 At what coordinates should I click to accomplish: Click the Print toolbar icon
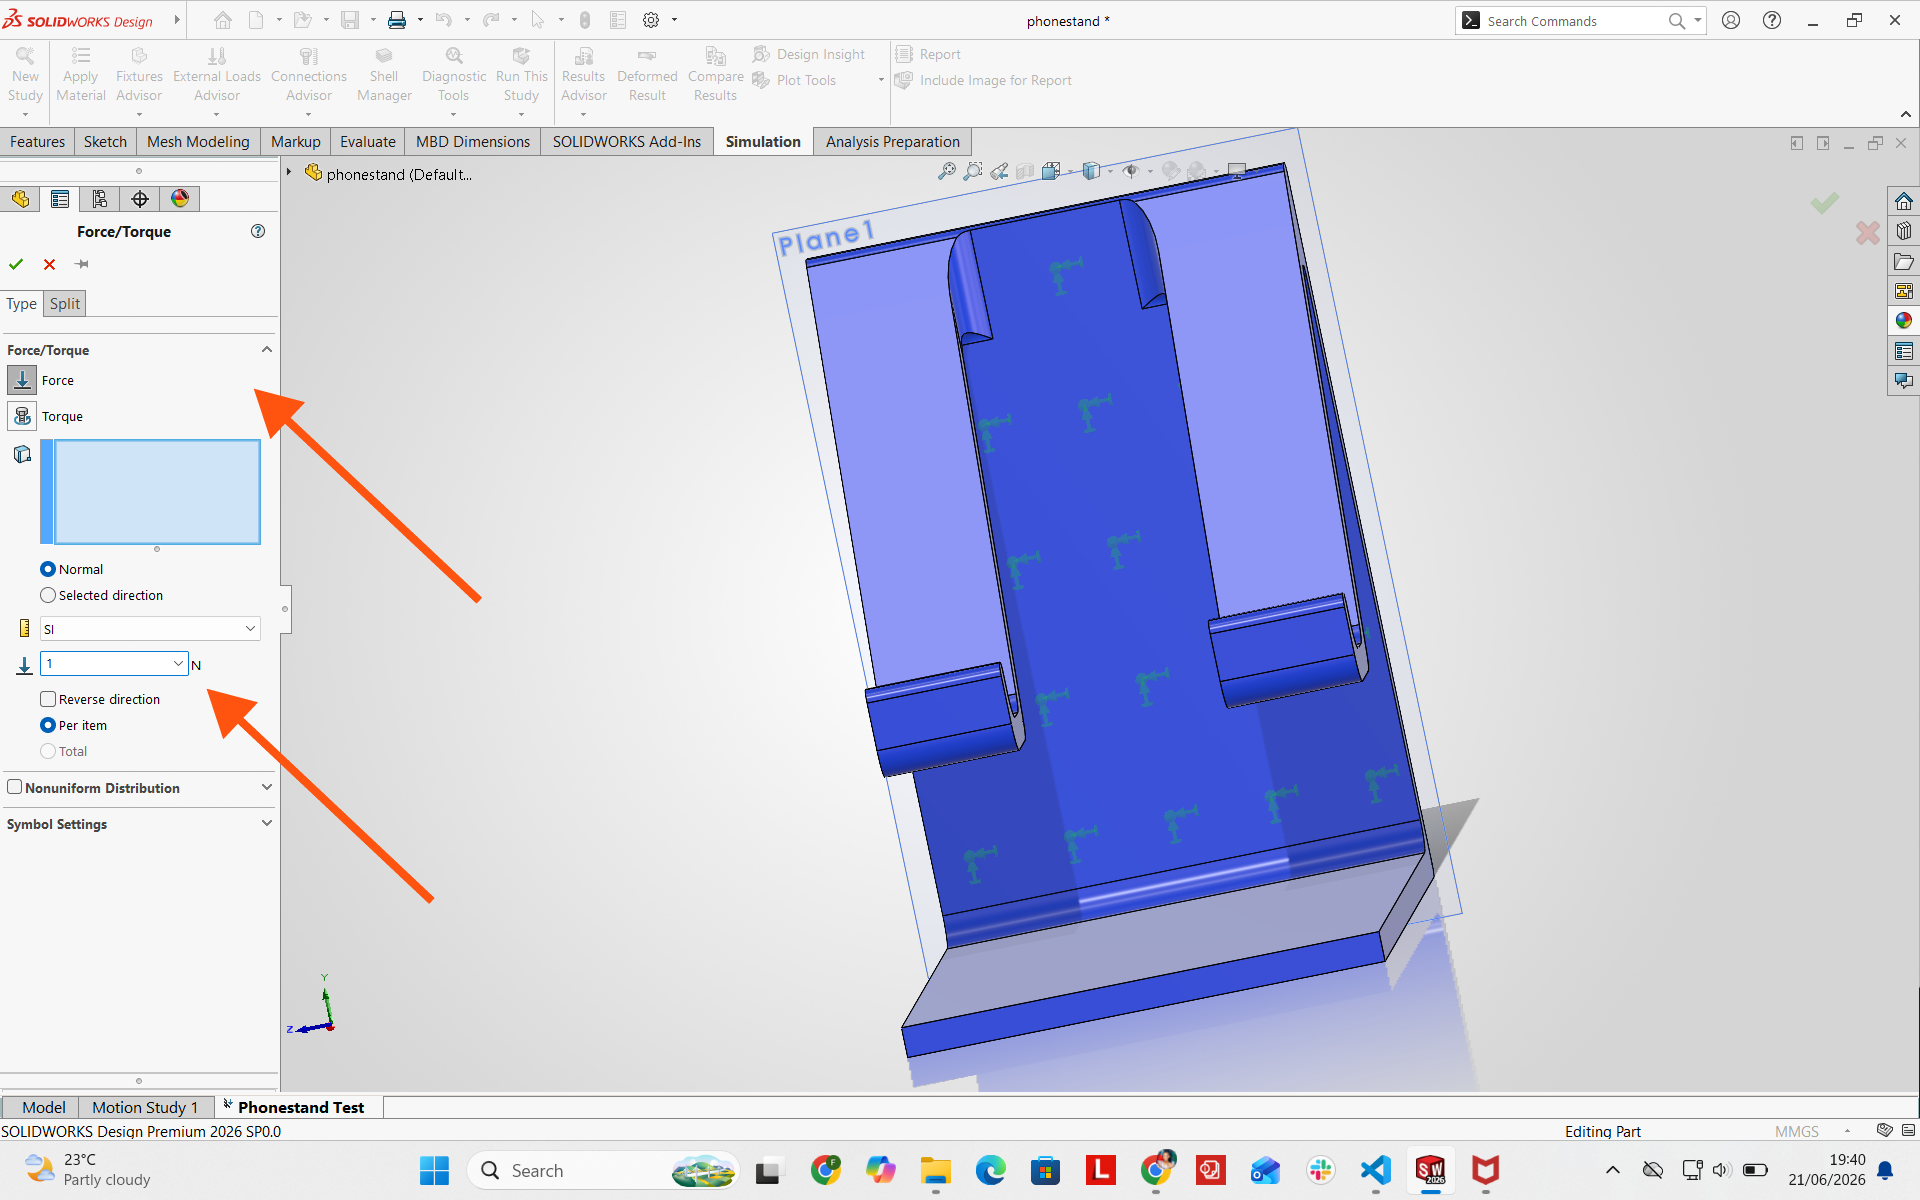point(397,20)
